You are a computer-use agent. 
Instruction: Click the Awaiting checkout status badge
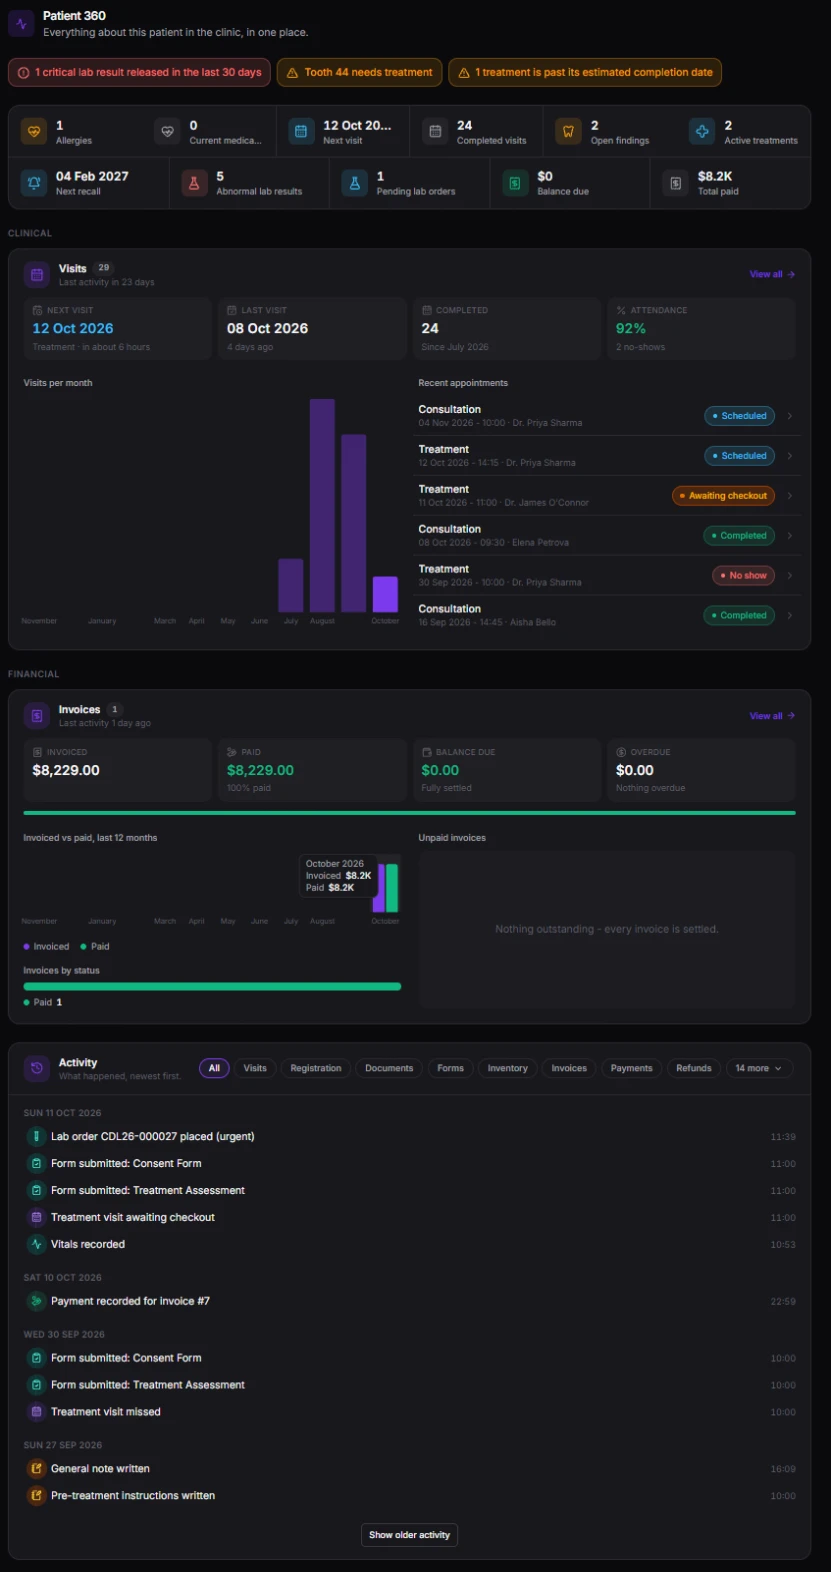click(x=724, y=496)
